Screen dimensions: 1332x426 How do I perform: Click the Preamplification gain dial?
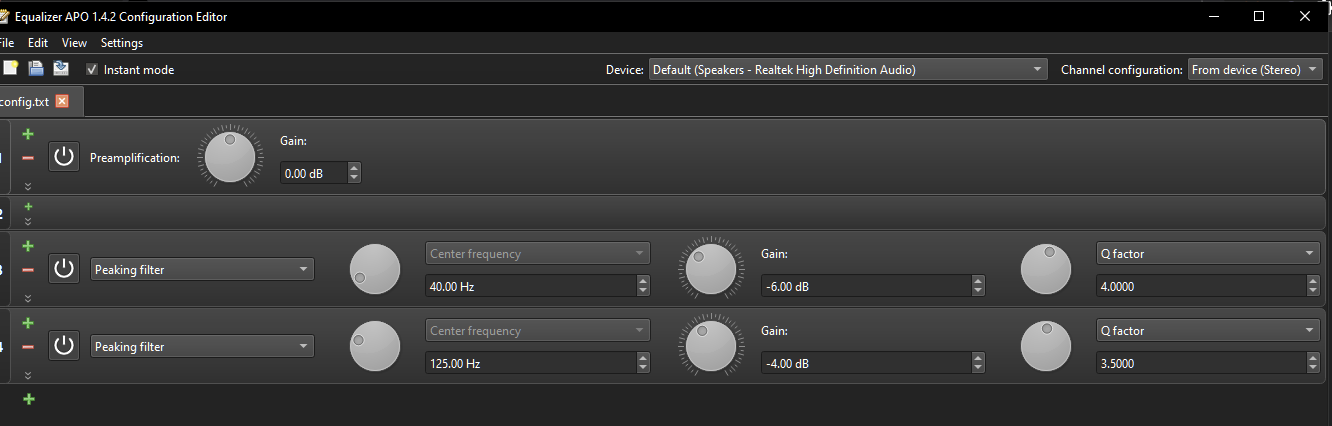point(230,157)
